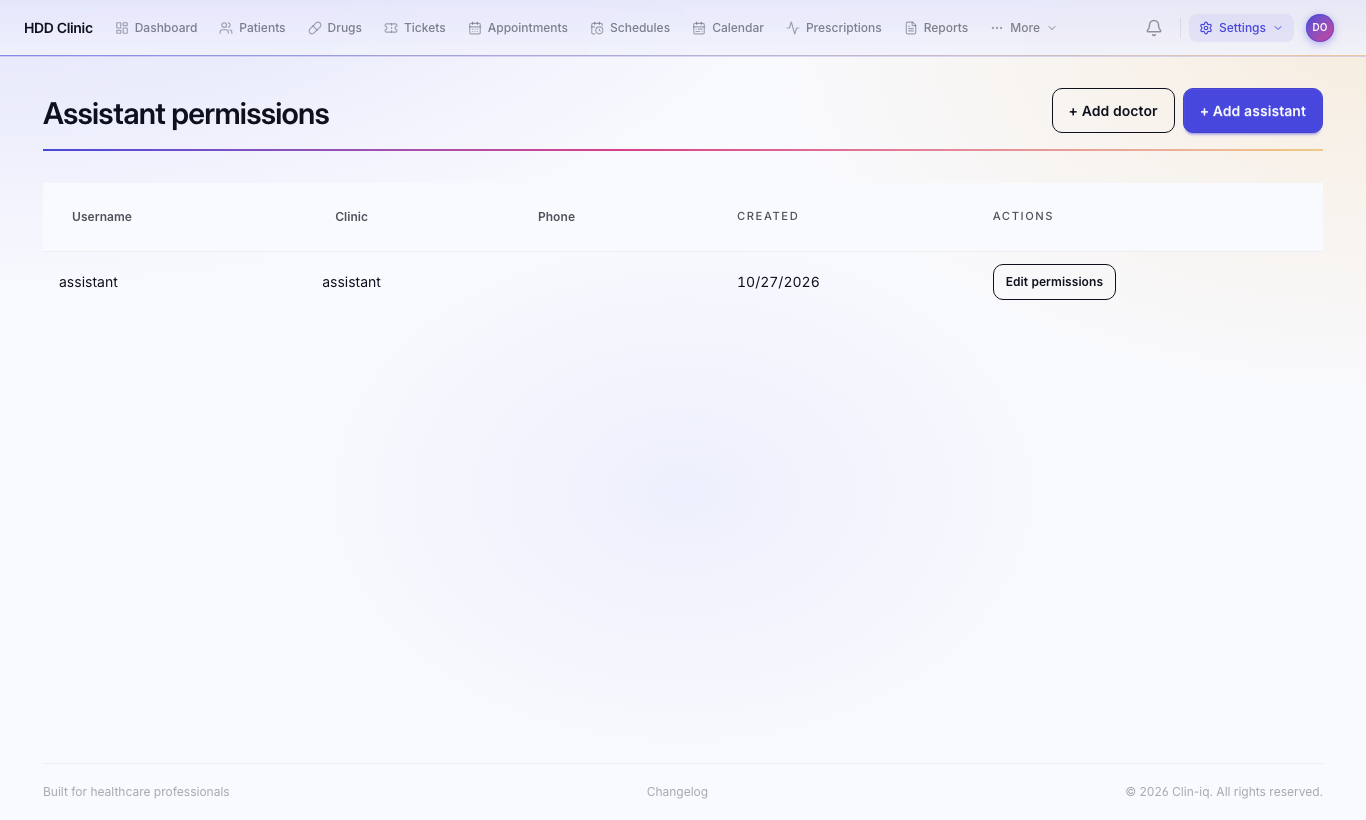
Task: Edit permissions for assistant
Action: coord(1054,282)
